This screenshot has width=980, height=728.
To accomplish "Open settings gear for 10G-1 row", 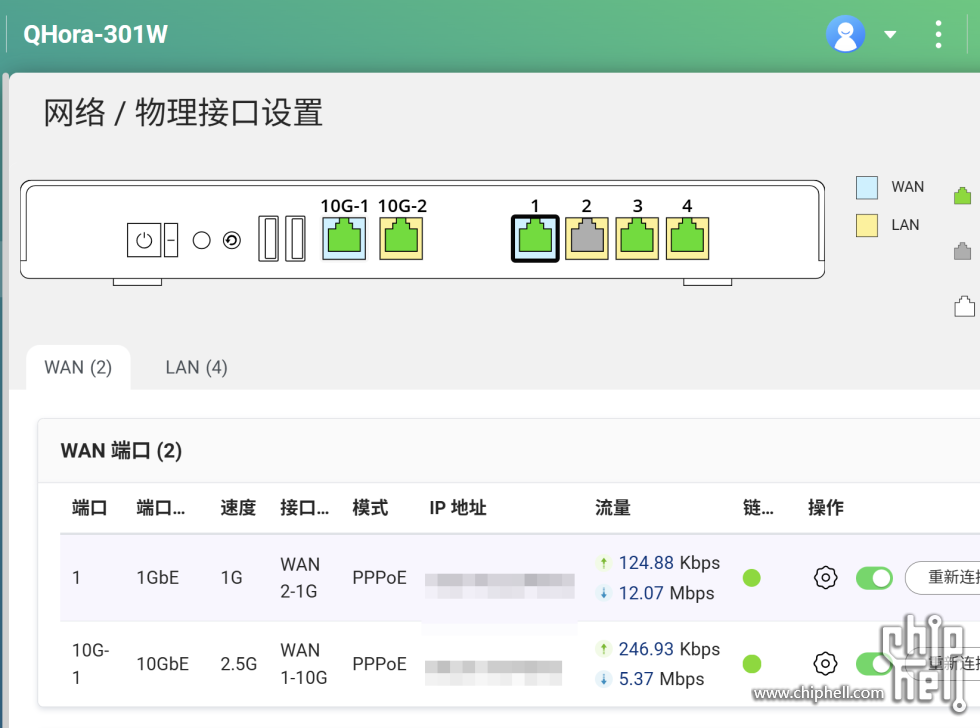I will [826, 663].
